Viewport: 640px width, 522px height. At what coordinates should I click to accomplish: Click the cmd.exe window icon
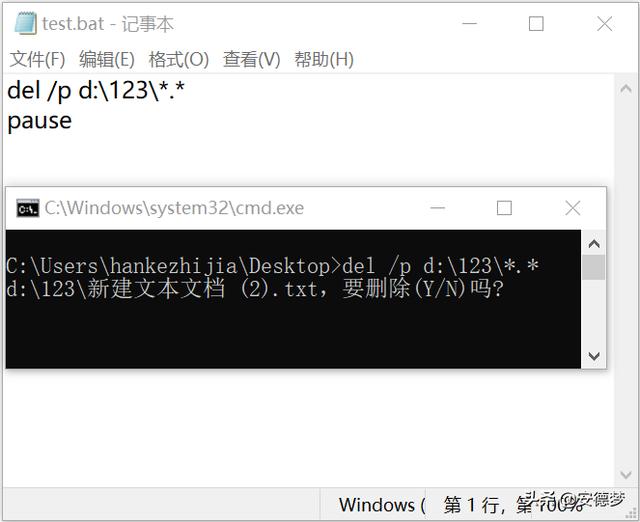(28, 208)
